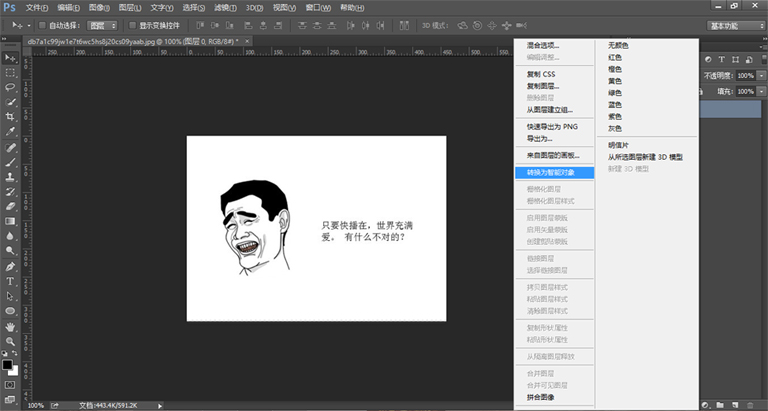Select the Gradient tool
Image resolution: width=768 pixels, height=411 pixels.
coord(10,221)
